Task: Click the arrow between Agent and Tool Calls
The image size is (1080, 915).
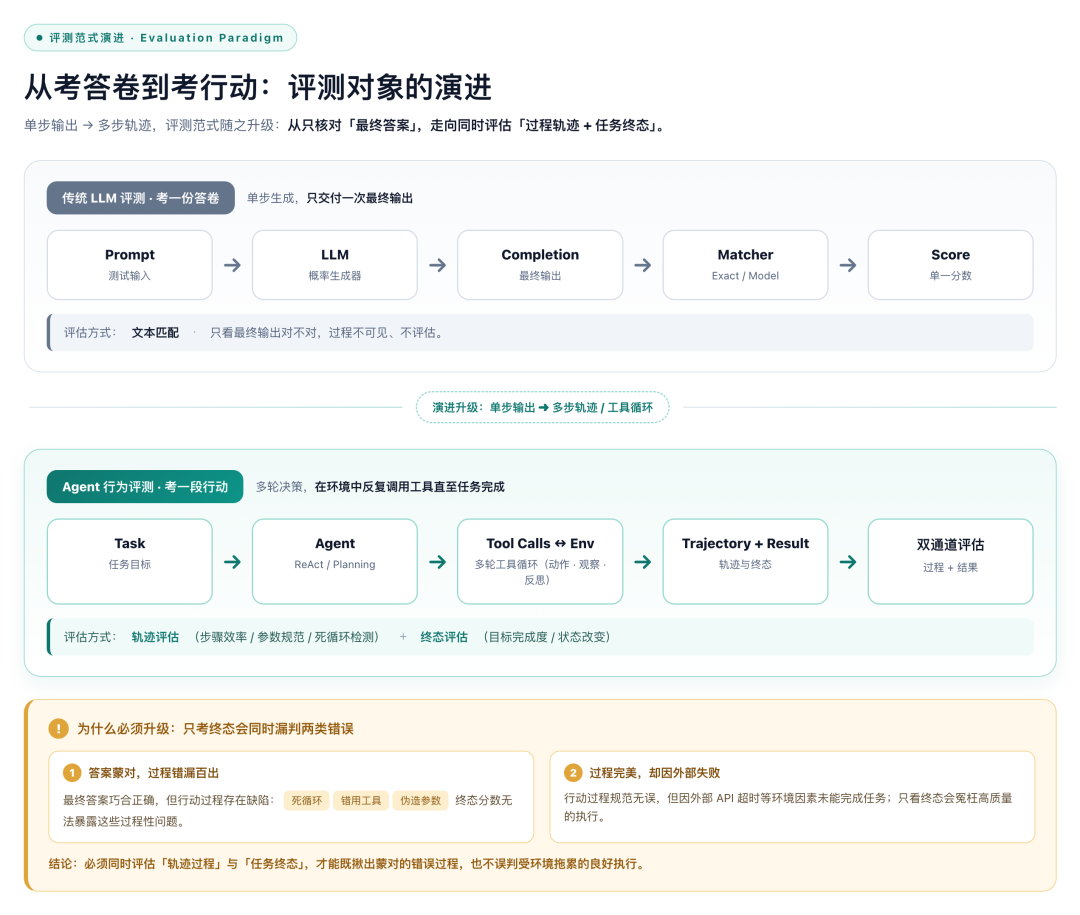Action: [x=437, y=562]
